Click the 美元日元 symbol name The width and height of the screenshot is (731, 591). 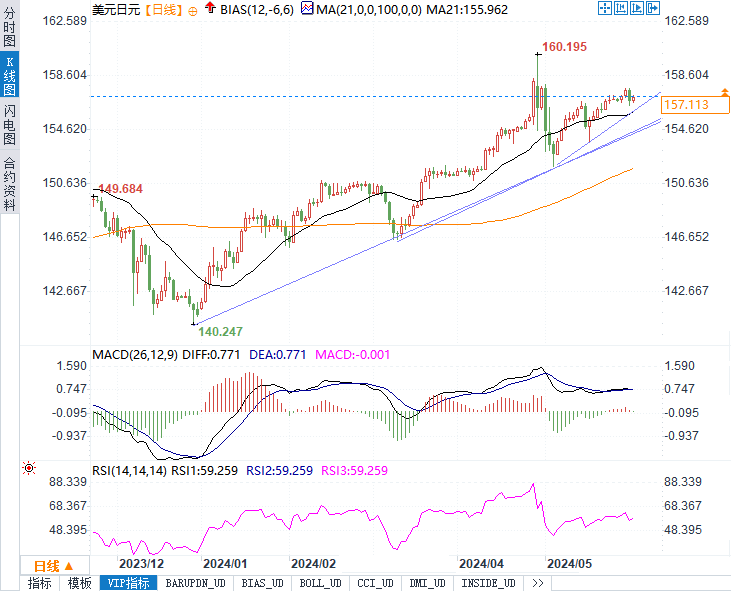[116, 9]
